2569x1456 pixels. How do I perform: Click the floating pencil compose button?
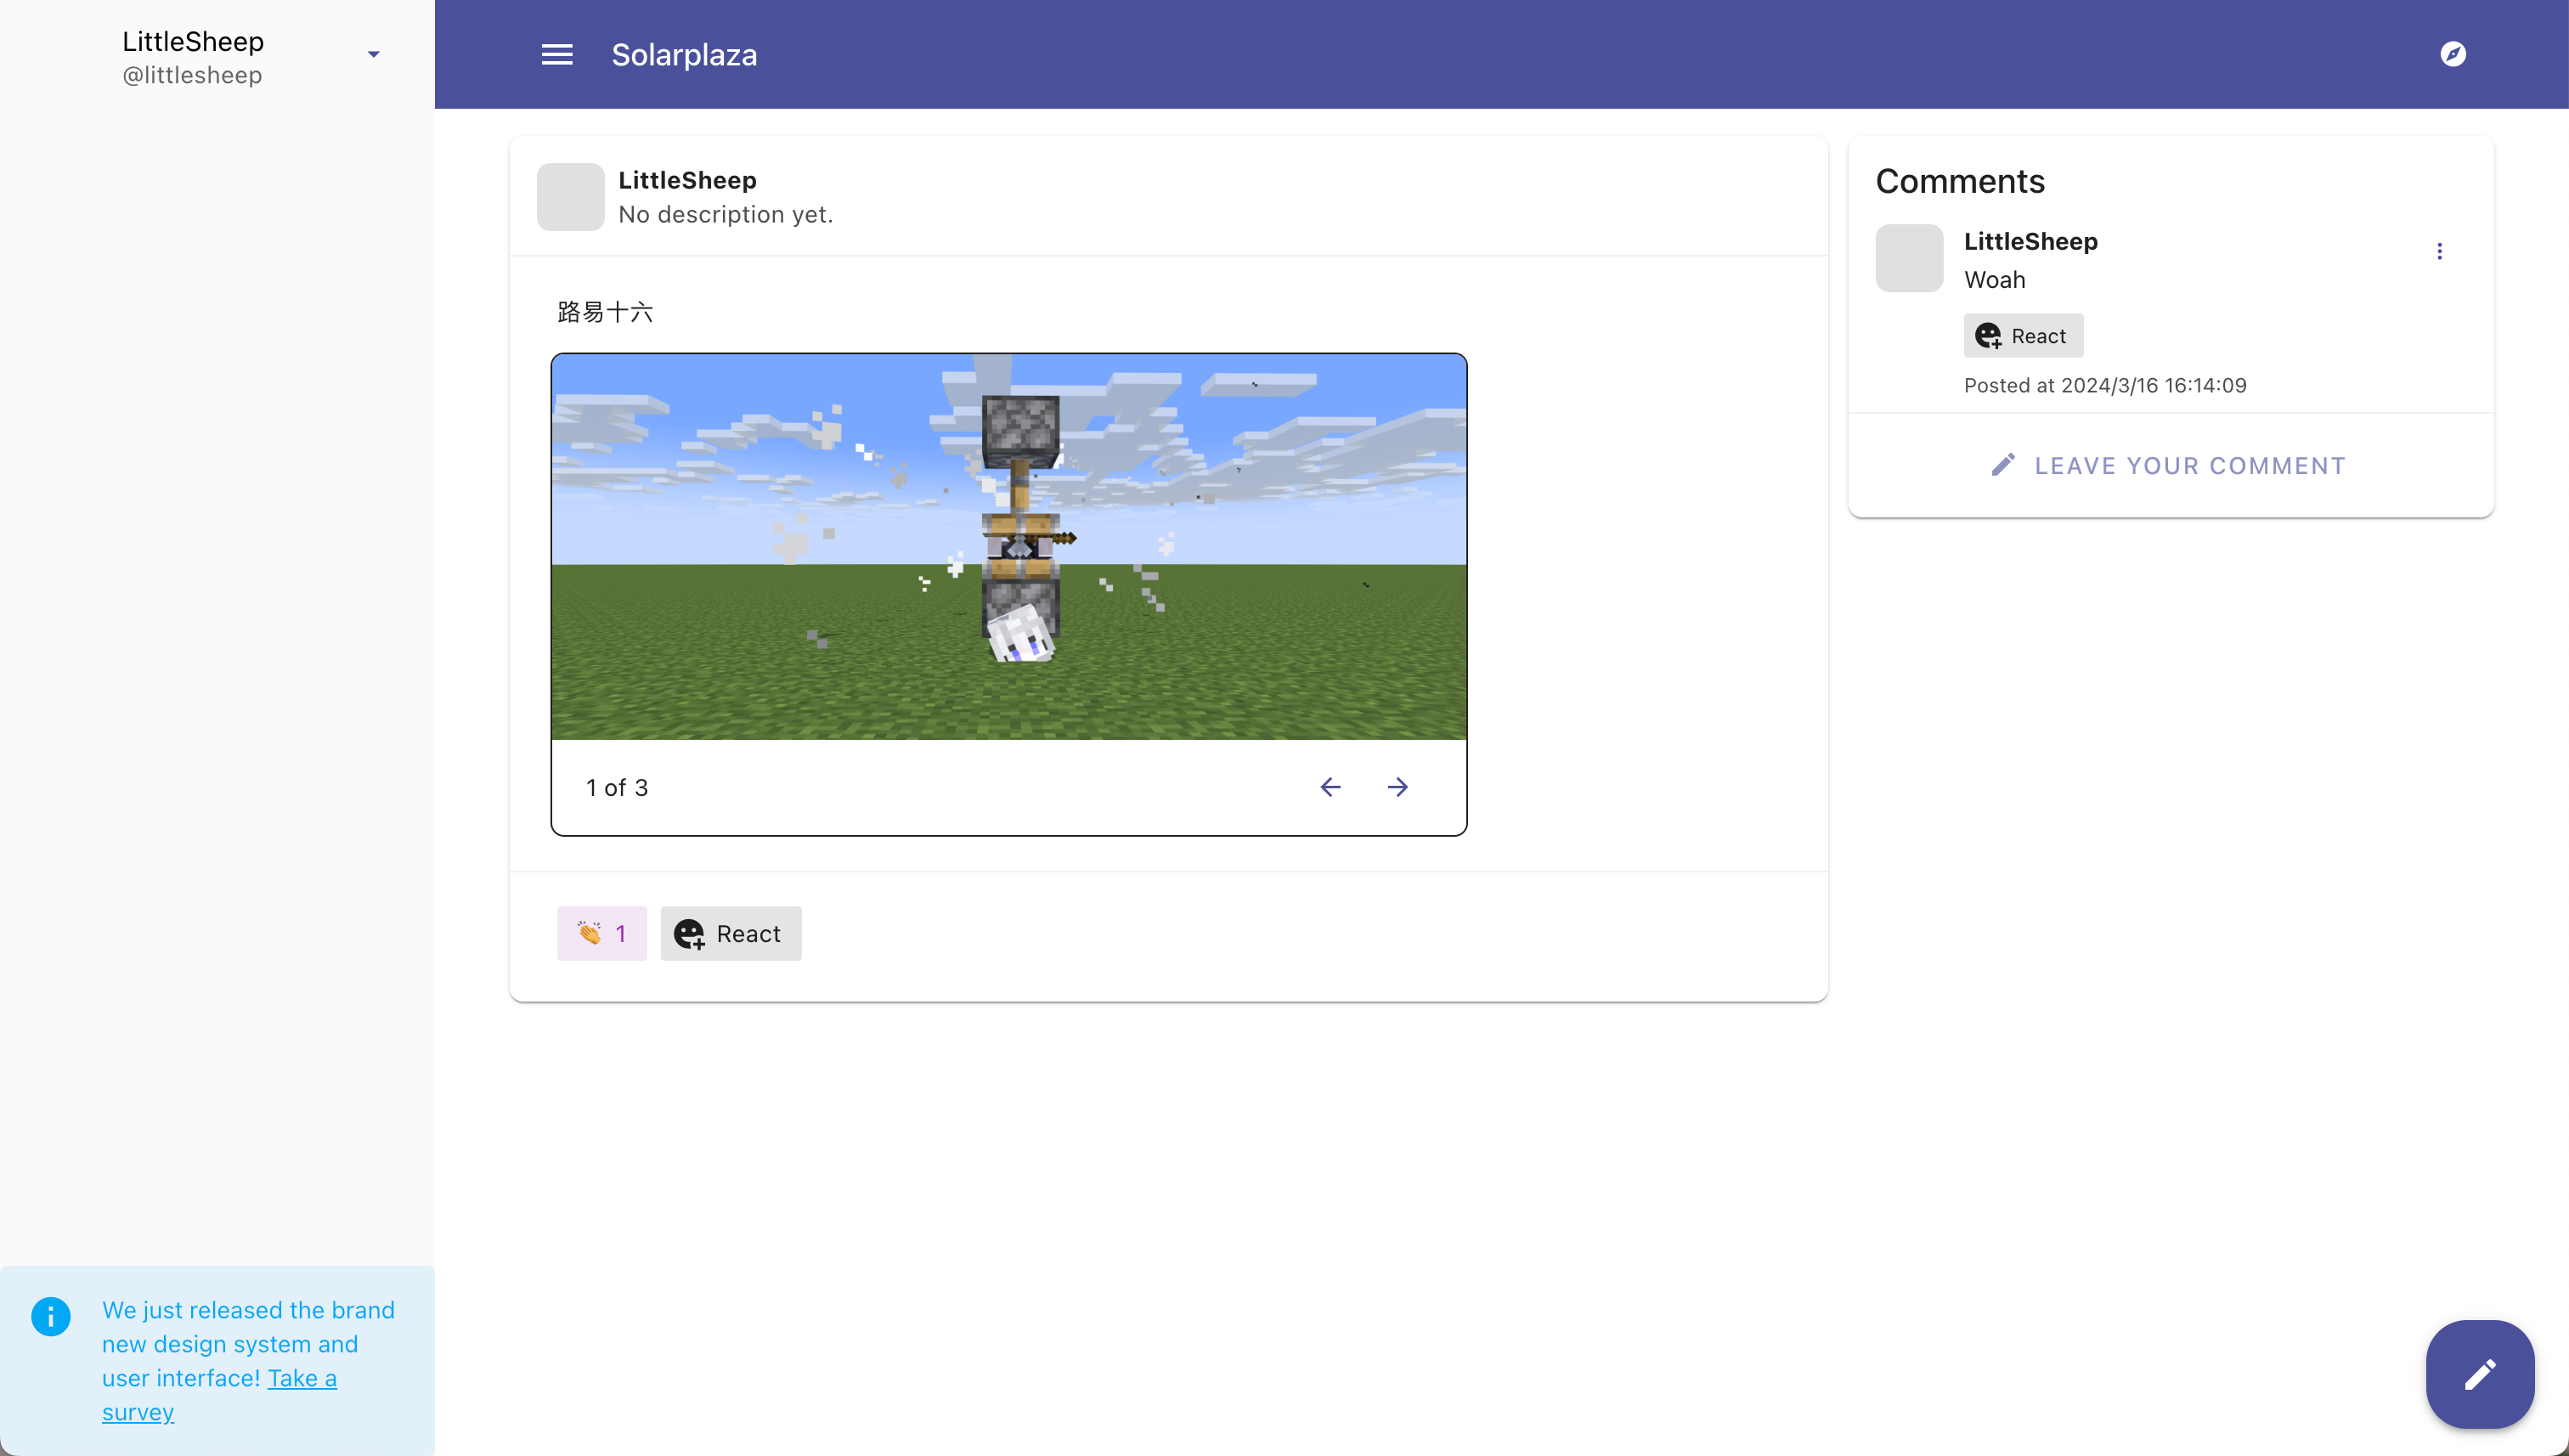click(2479, 1374)
